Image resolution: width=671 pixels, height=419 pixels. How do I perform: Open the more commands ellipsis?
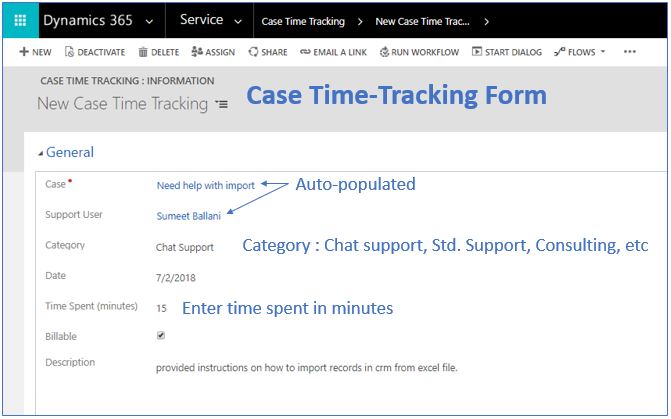(629, 52)
